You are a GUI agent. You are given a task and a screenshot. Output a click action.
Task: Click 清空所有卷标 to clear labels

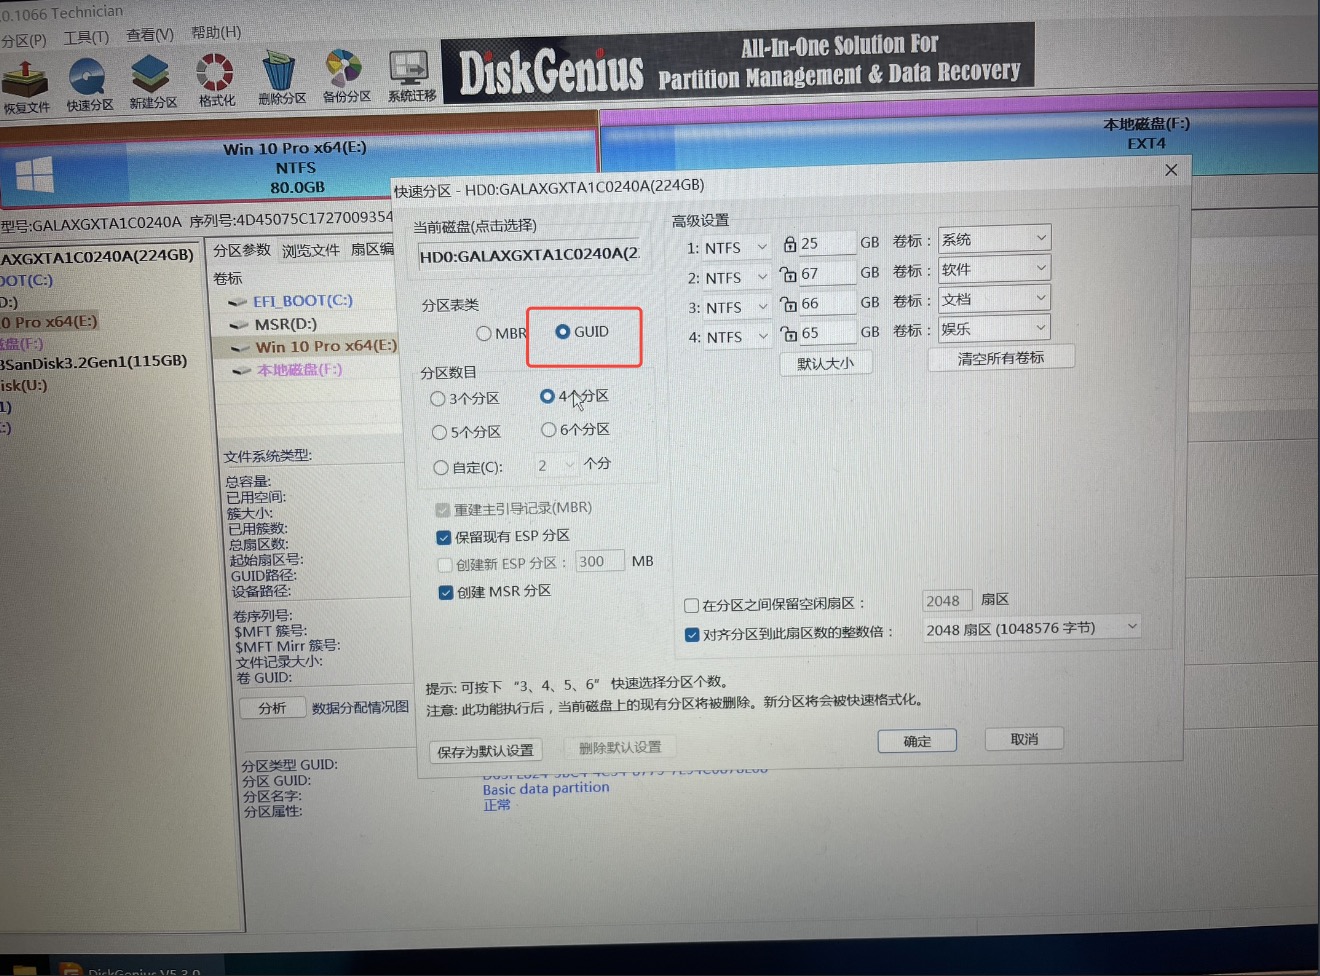[x=1000, y=357]
